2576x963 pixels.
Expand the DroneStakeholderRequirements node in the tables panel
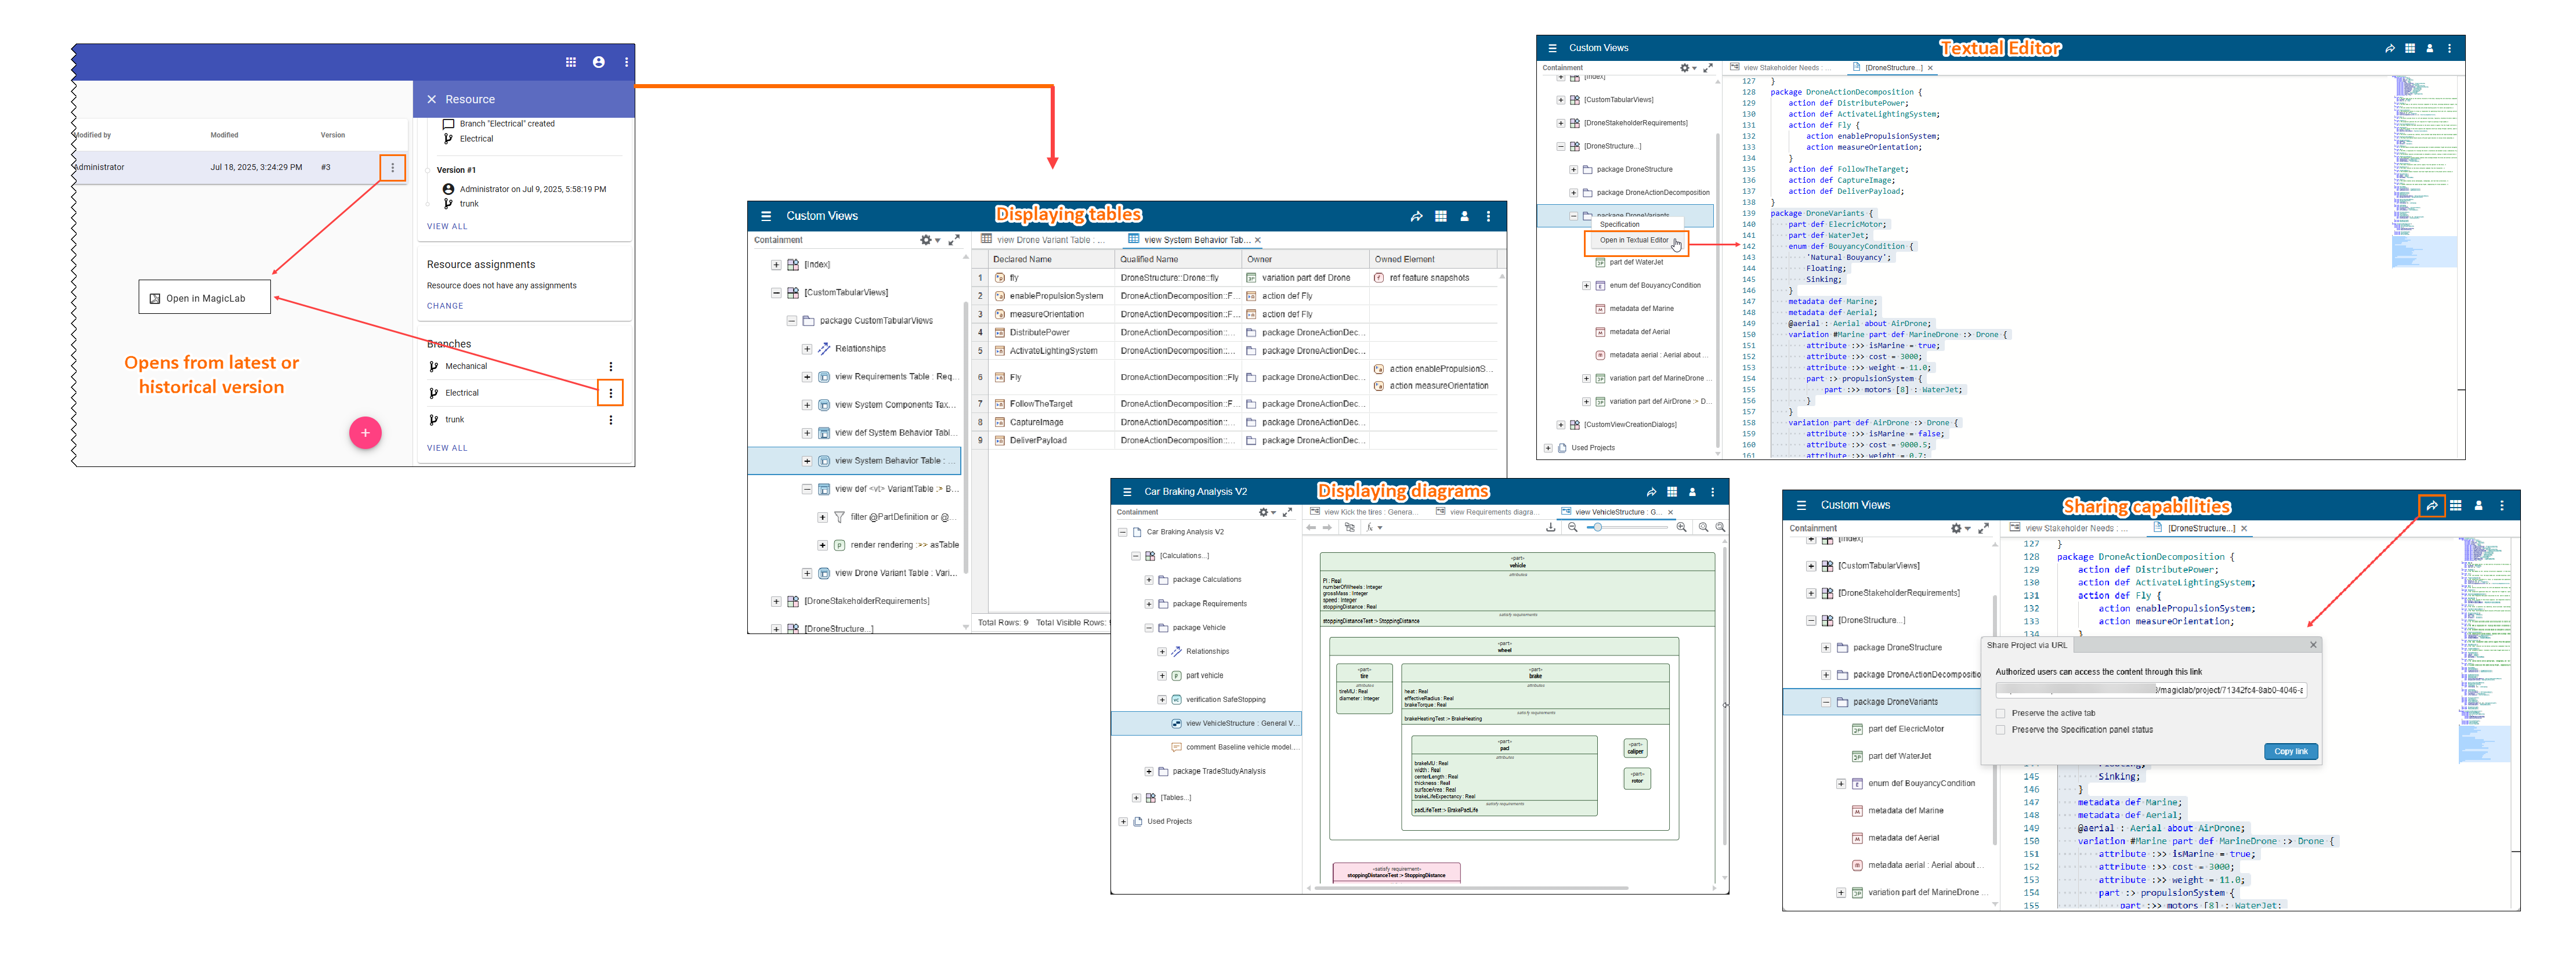(x=776, y=601)
